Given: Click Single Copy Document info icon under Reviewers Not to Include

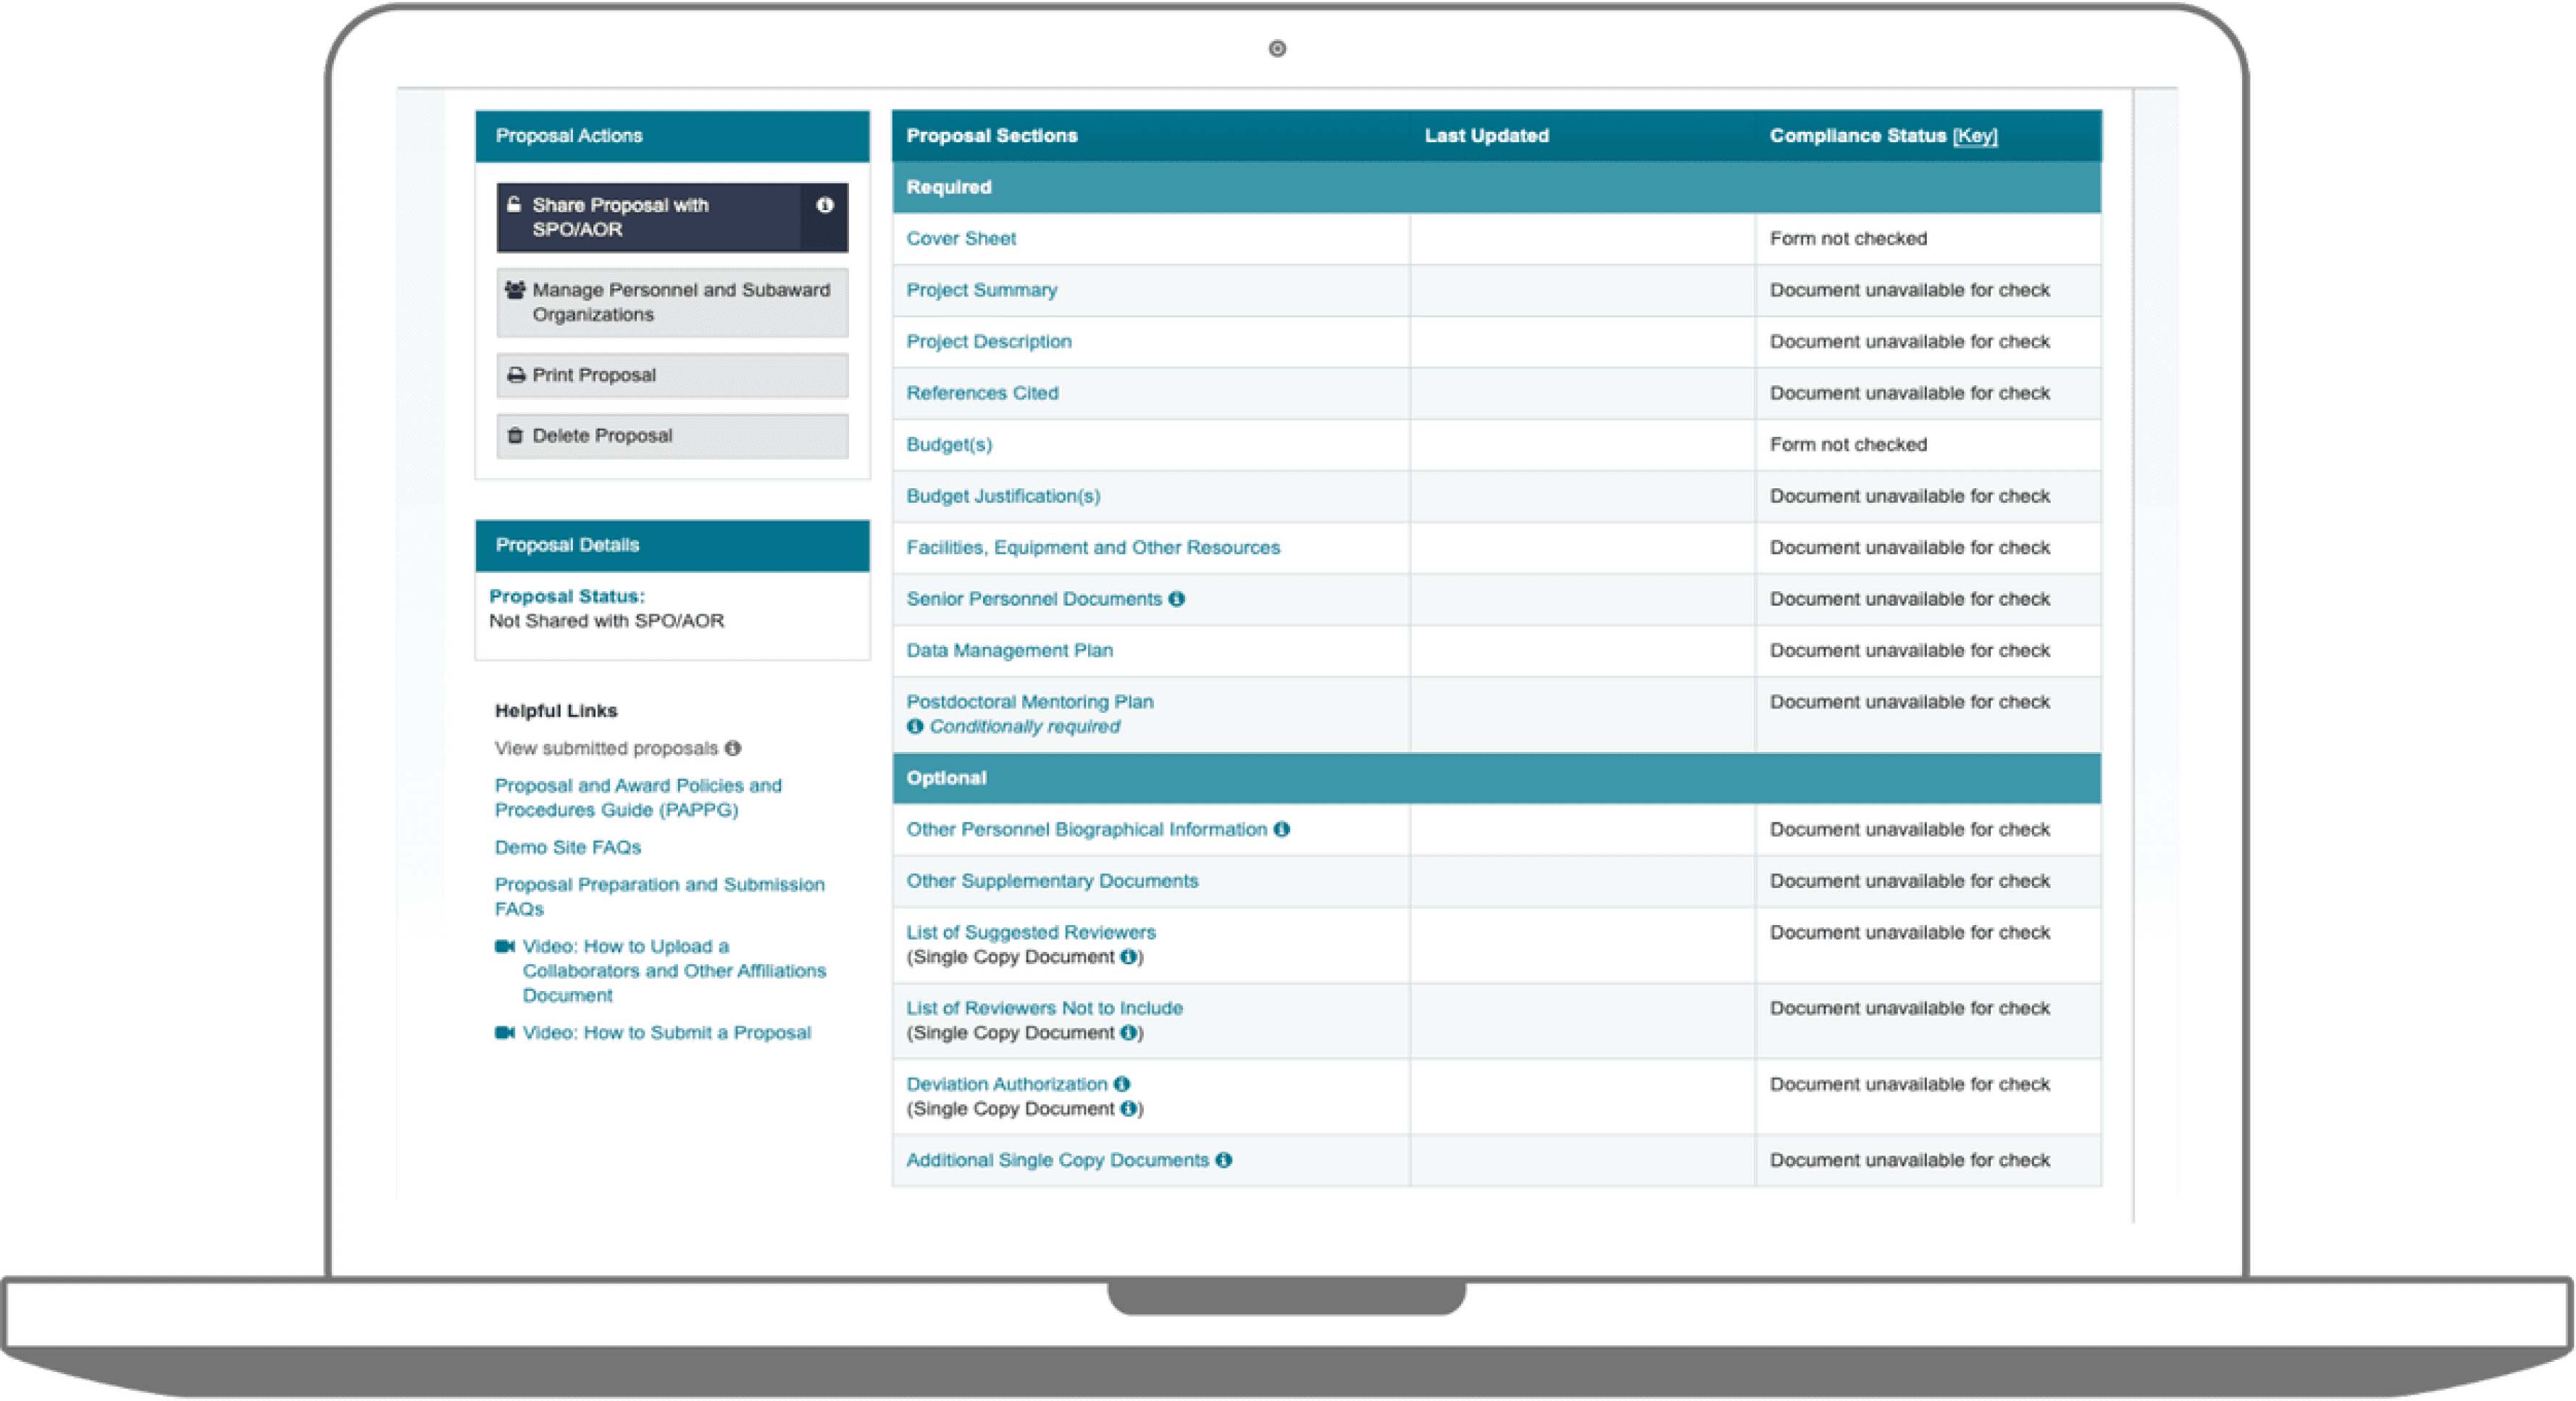Looking at the screenshot, I should coord(1128,1033).
